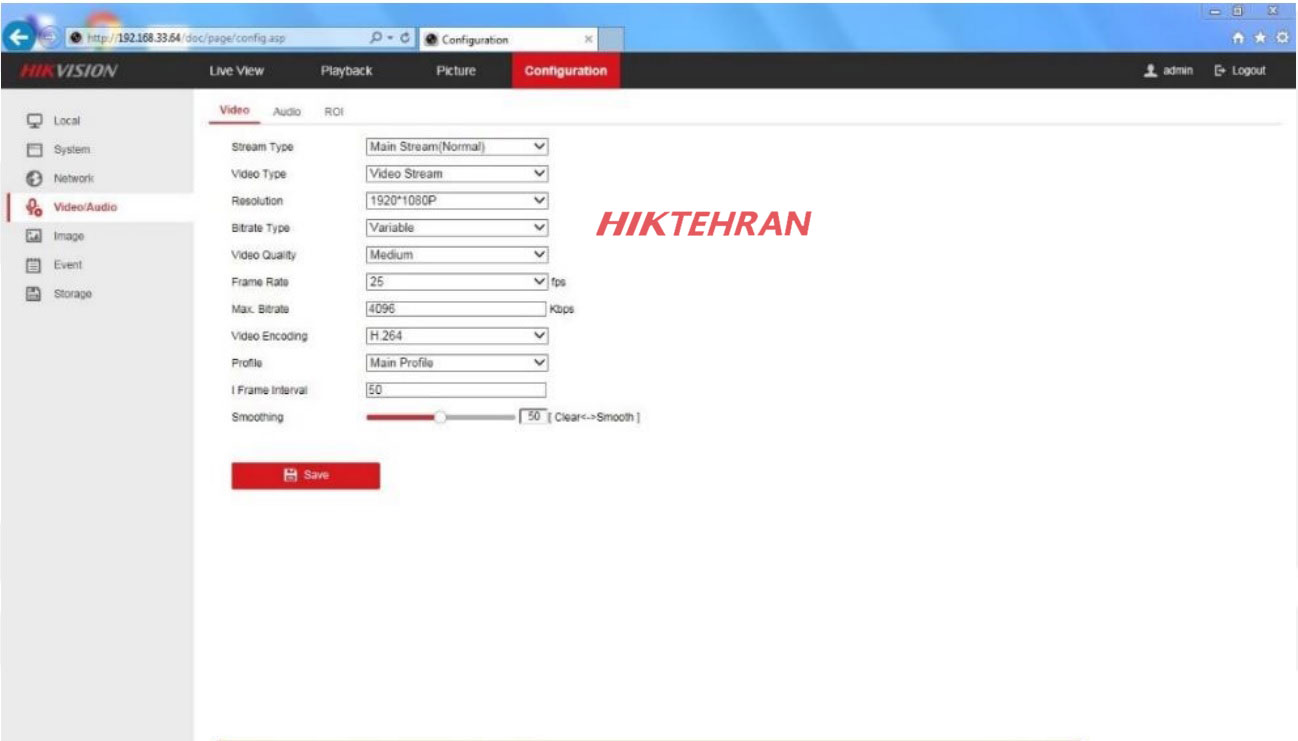1298x741 pixels.
Task: Open the Picture menu
Action: click(x=456, y=71)
